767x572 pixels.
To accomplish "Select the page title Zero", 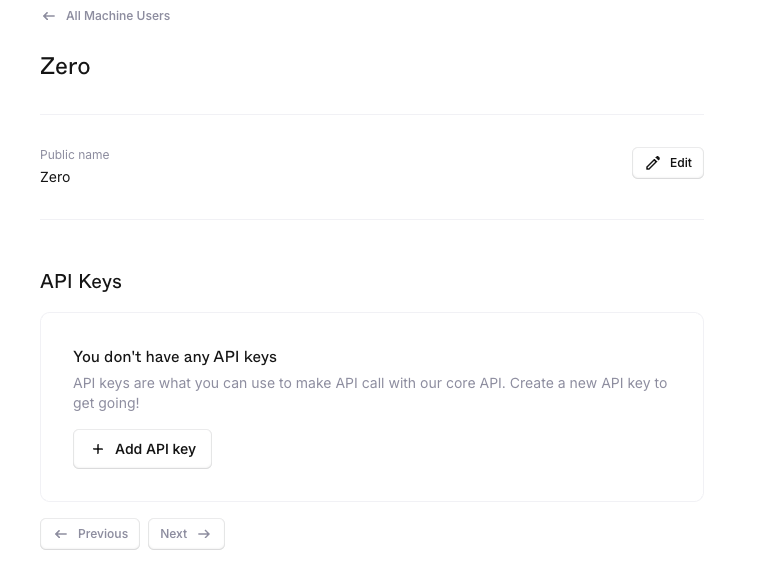I will [x=65, y=66].
